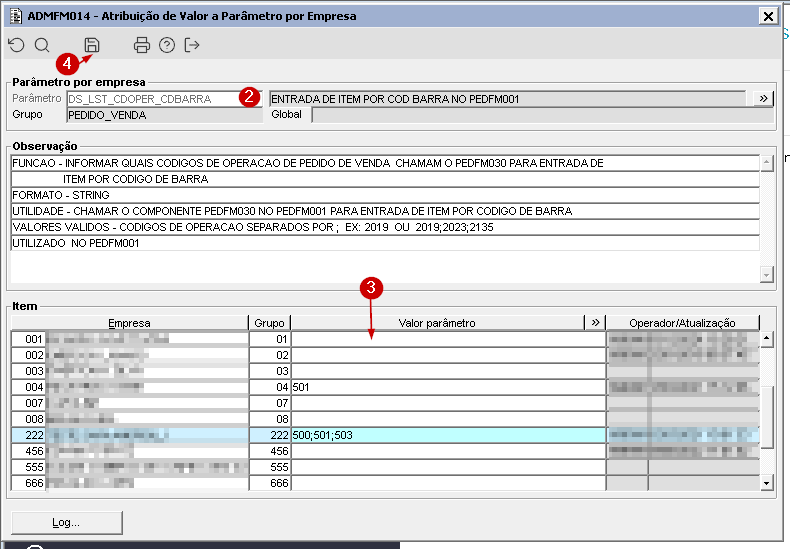This screenshot has height=549, width=790.
Task: Expand Valor parâmetro column chevron
Action: [595, 323]
